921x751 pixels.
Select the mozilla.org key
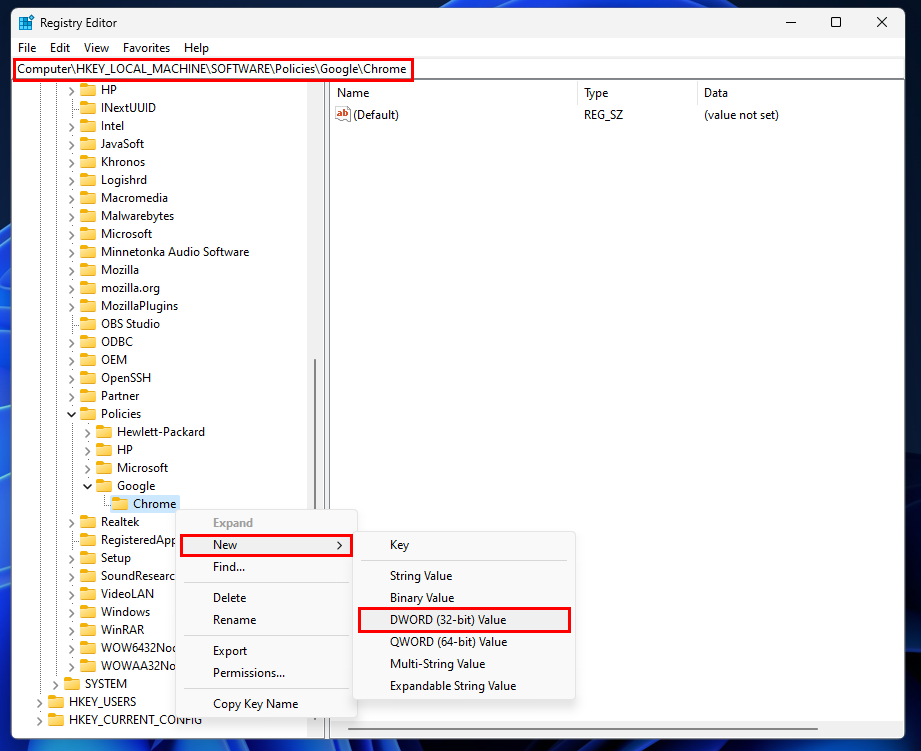130,288
